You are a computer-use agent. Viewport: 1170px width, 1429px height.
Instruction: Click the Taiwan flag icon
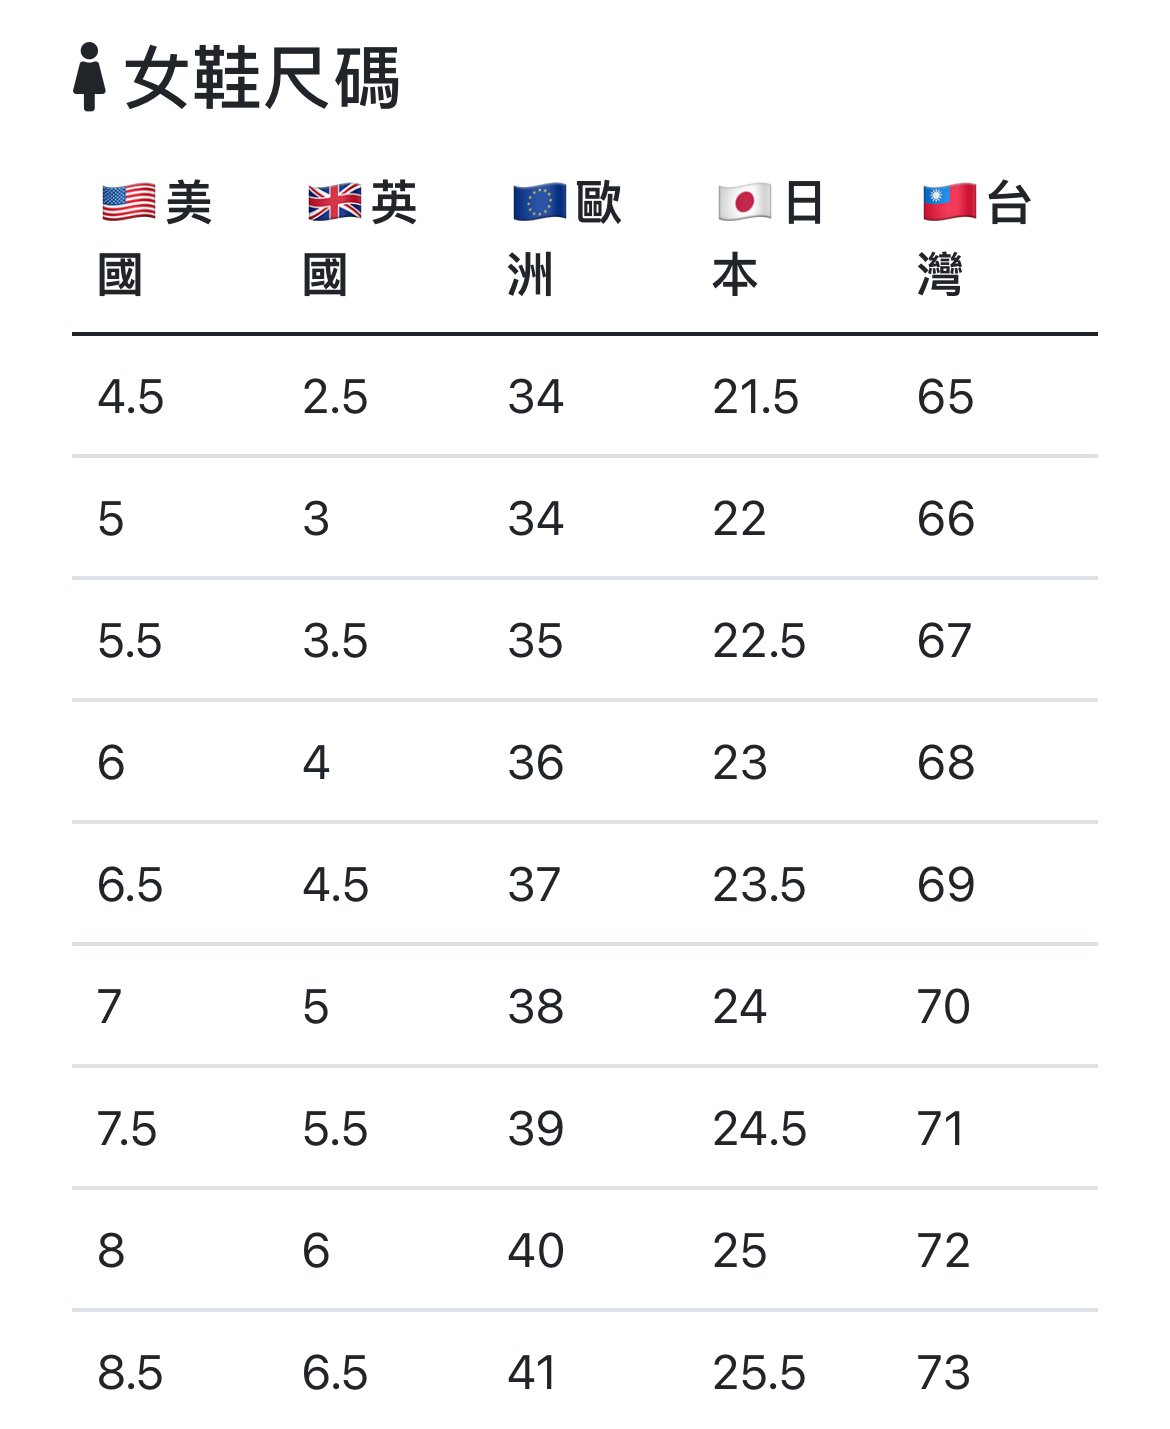coord(949,203)
